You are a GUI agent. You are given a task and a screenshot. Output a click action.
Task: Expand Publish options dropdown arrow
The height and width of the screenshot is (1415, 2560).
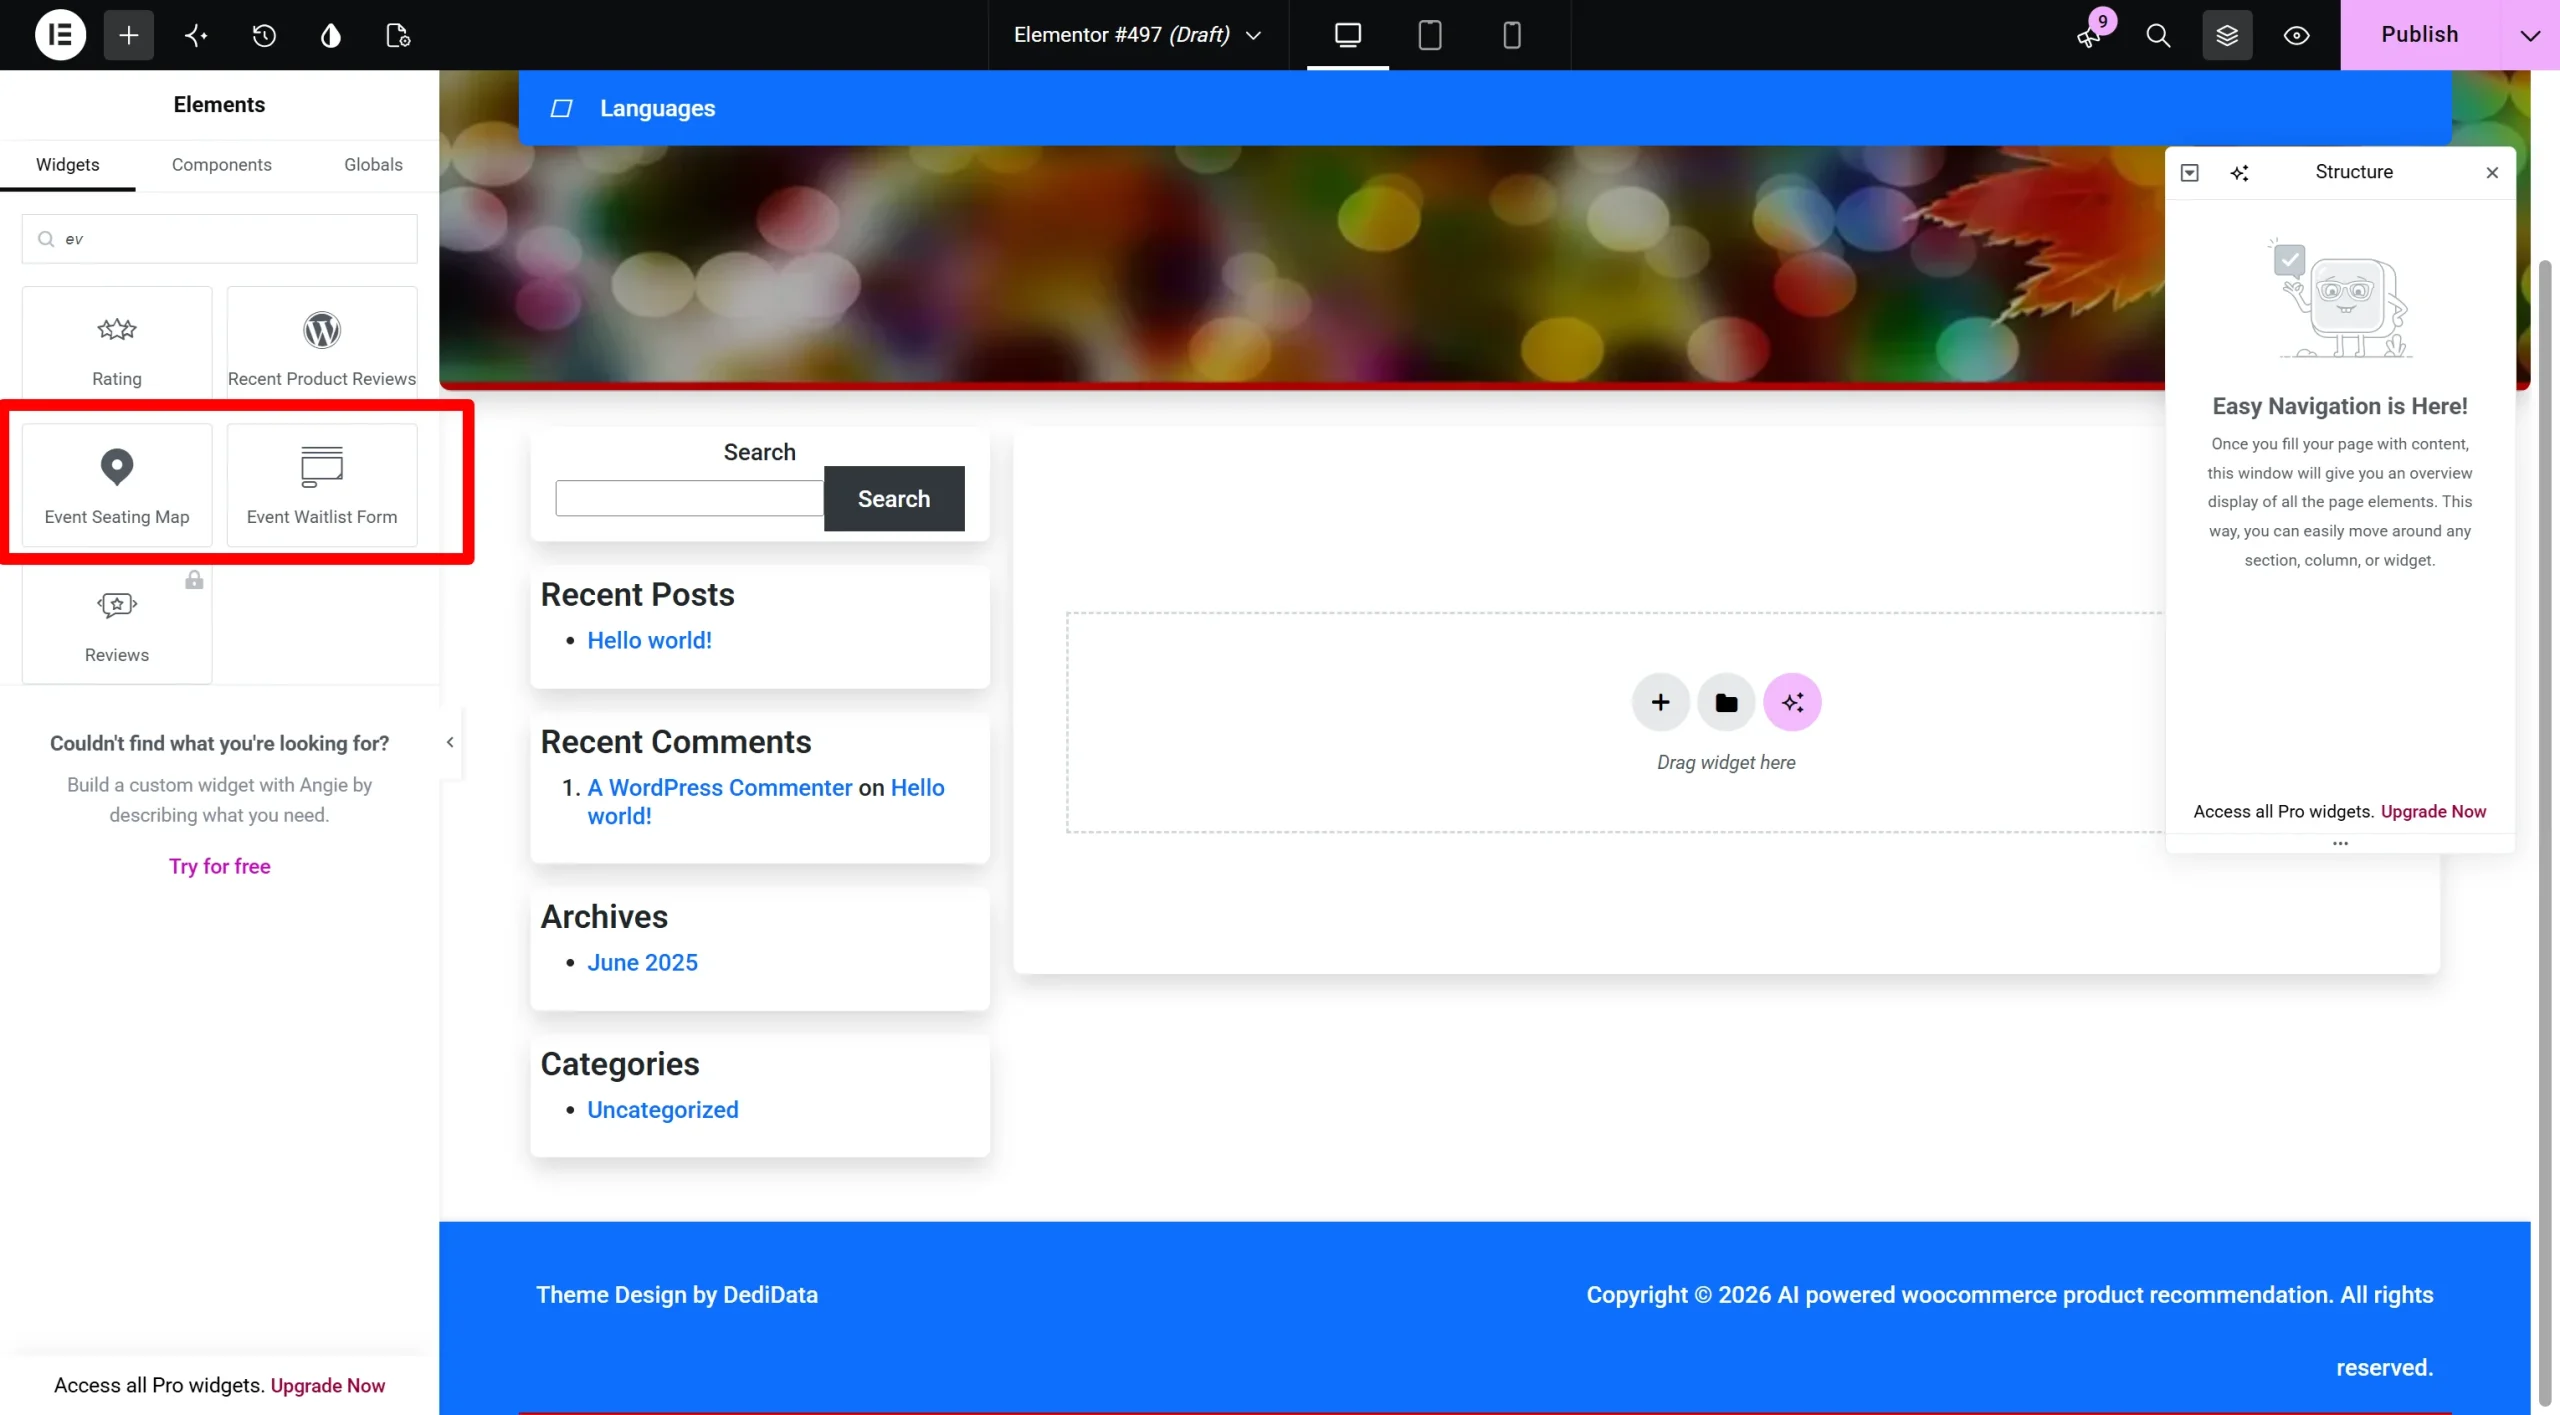point(2530,35)
